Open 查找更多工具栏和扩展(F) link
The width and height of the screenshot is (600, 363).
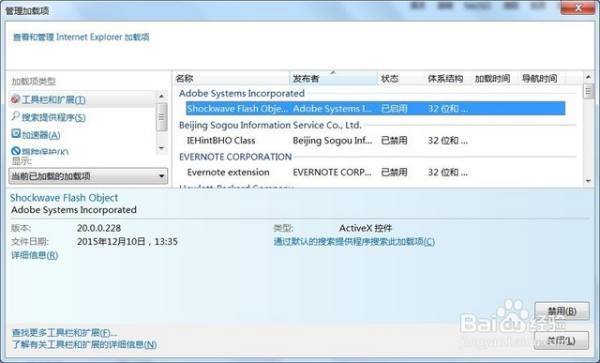pos(64,332)
